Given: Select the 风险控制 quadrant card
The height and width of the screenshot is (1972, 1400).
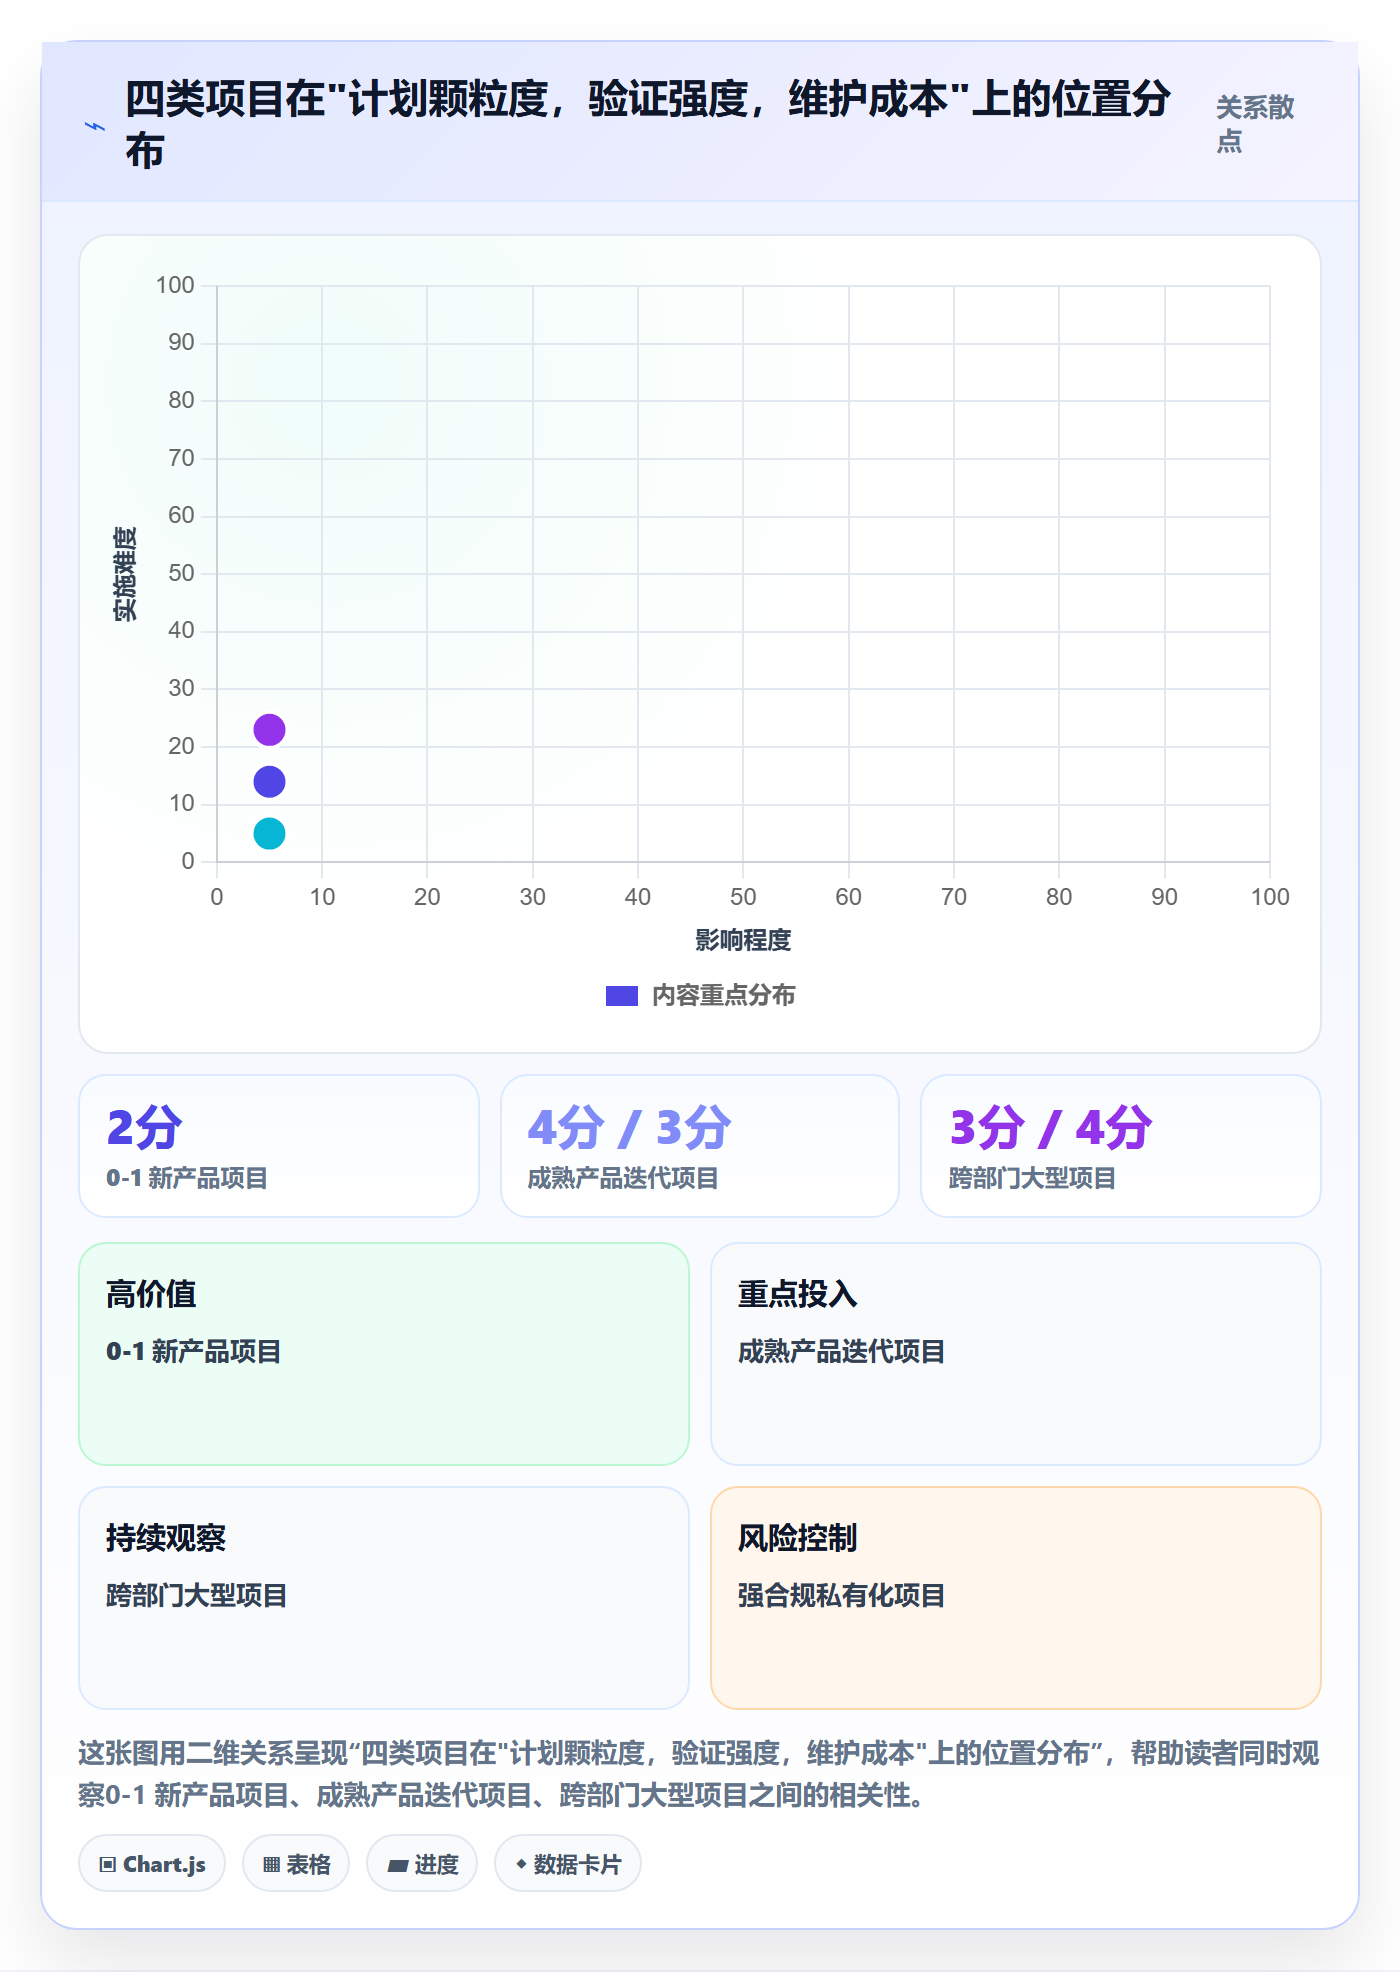Looking at the screenshot, I should click(x=1016, y=1598).
